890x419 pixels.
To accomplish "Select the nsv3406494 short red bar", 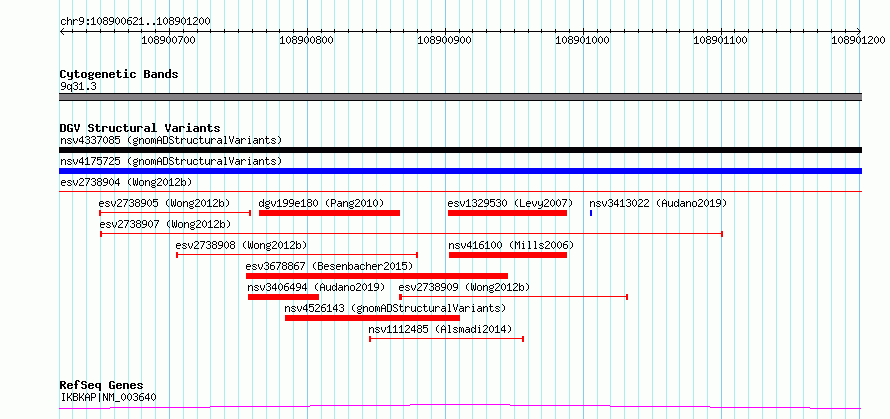I will point(283,297).
